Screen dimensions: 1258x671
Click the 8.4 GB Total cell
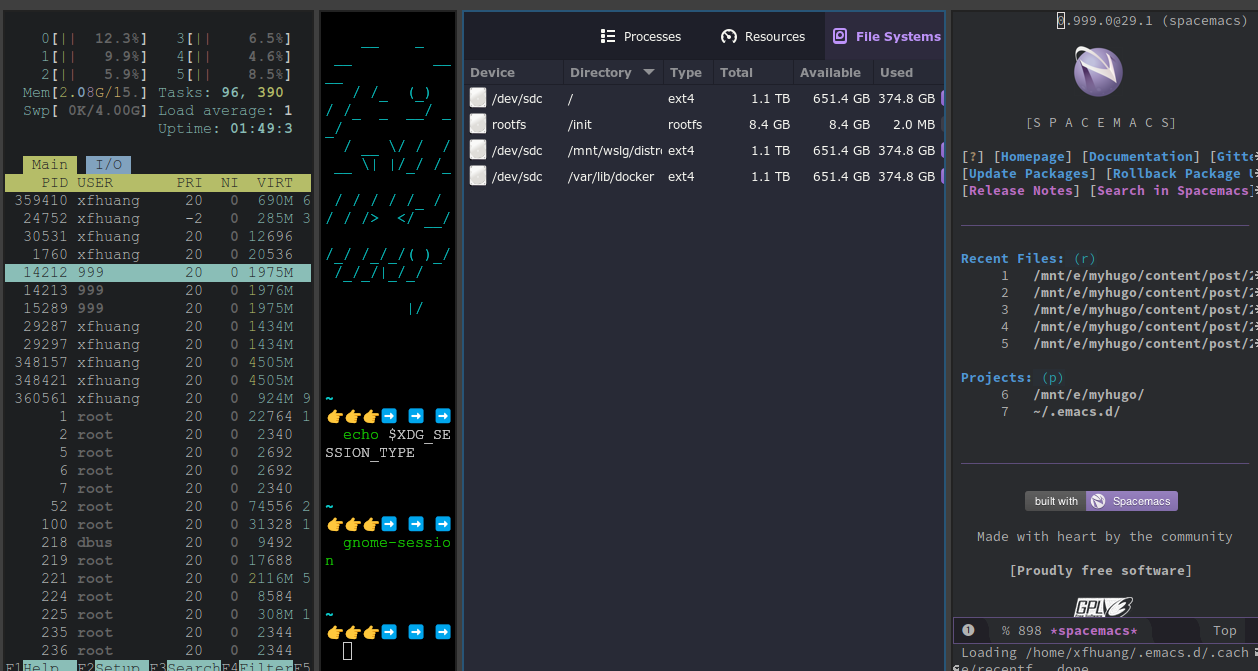(769, 124)
